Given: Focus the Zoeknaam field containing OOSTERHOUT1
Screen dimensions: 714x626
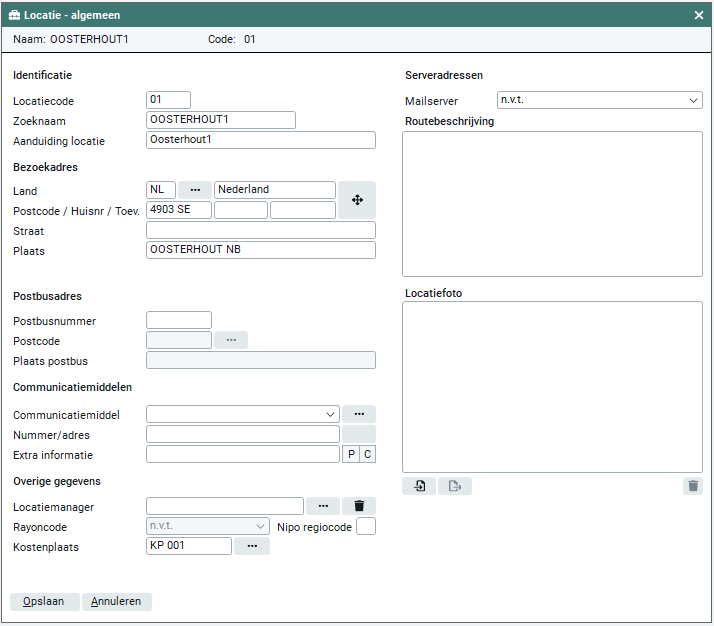Looking at the screenshot, I should [x=220, y=120].
